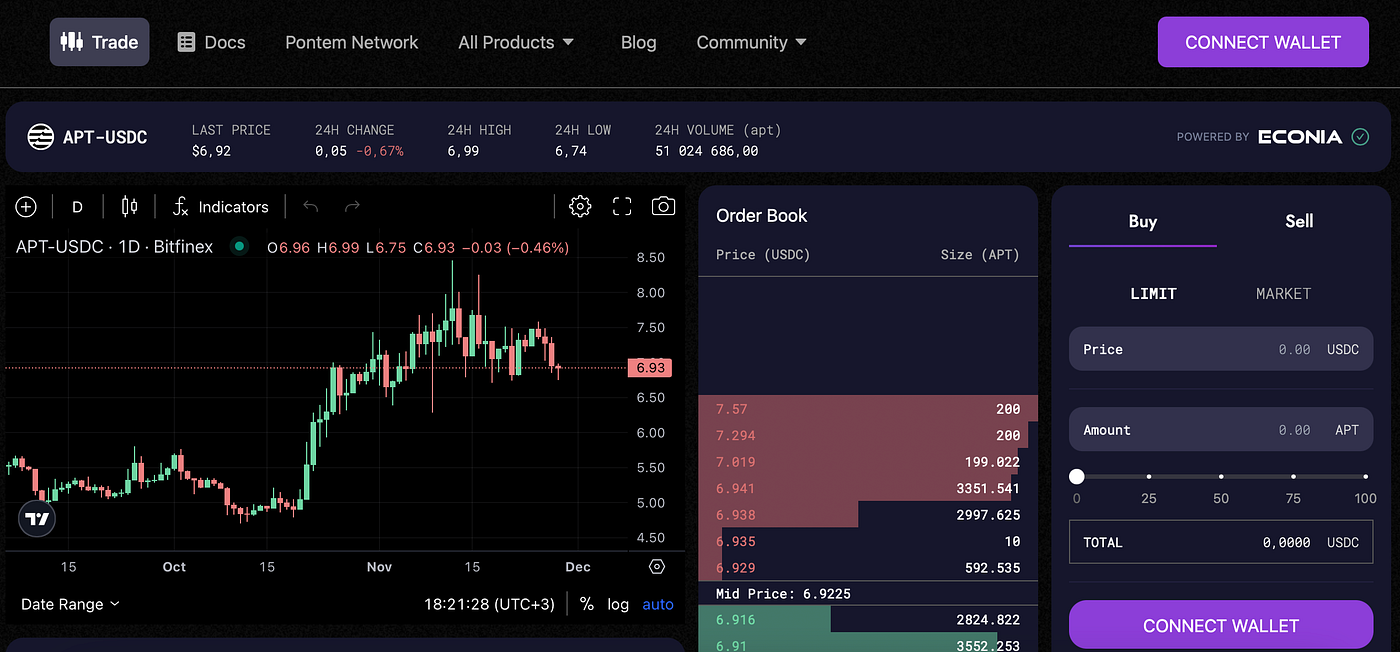The image size is (1400, 652).
Task: Expand the Date Range dropdown
Action: coord(70,604)
